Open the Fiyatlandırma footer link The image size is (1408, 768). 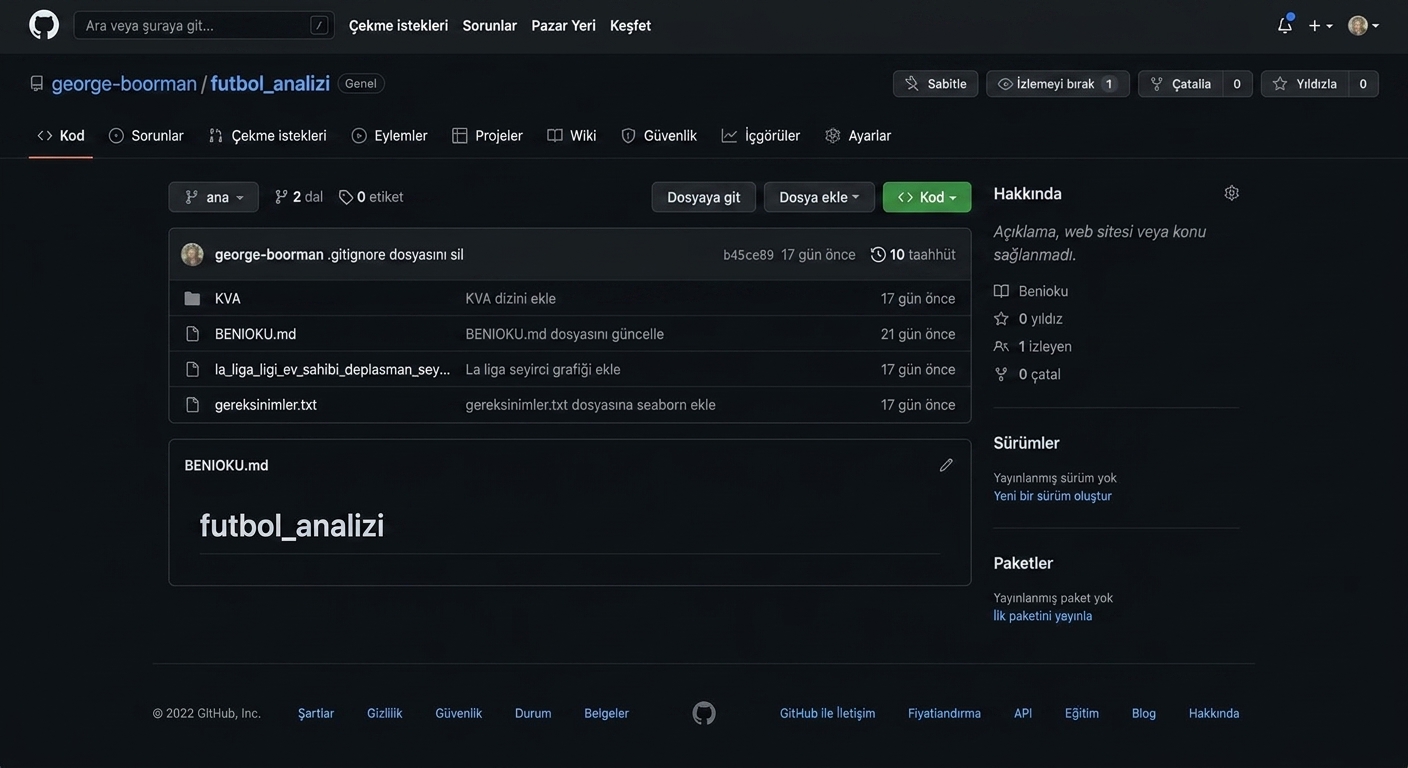click(945, 713)
